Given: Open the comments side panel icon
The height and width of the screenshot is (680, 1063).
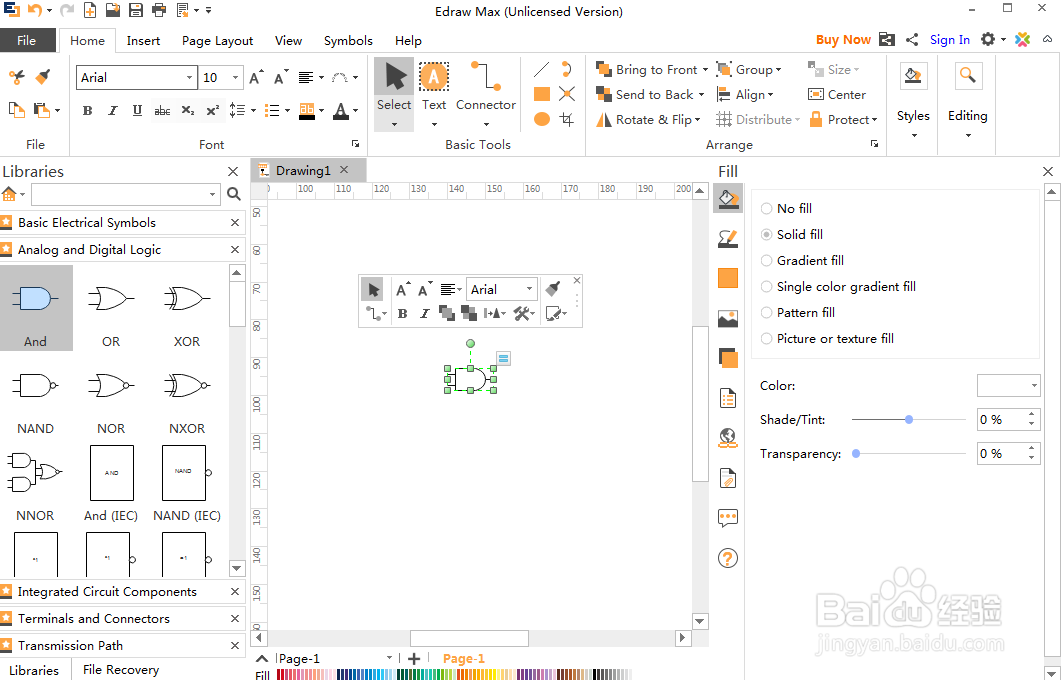Looking at the screenshot, I should tap(727, 519).
